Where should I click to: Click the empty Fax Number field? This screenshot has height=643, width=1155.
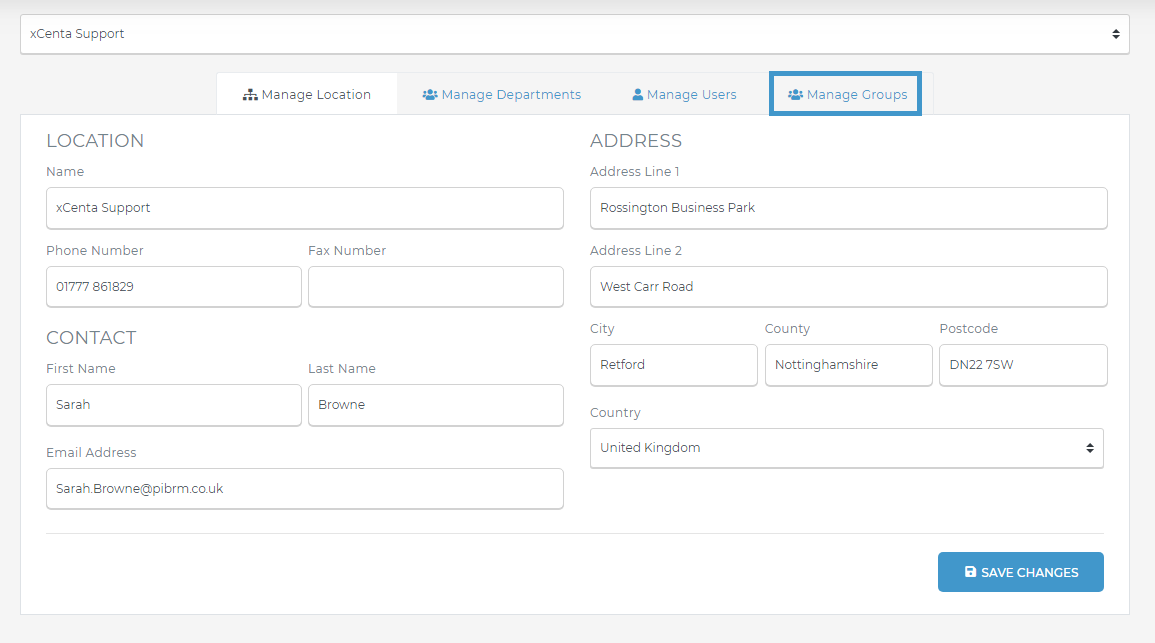coord(435,287)
